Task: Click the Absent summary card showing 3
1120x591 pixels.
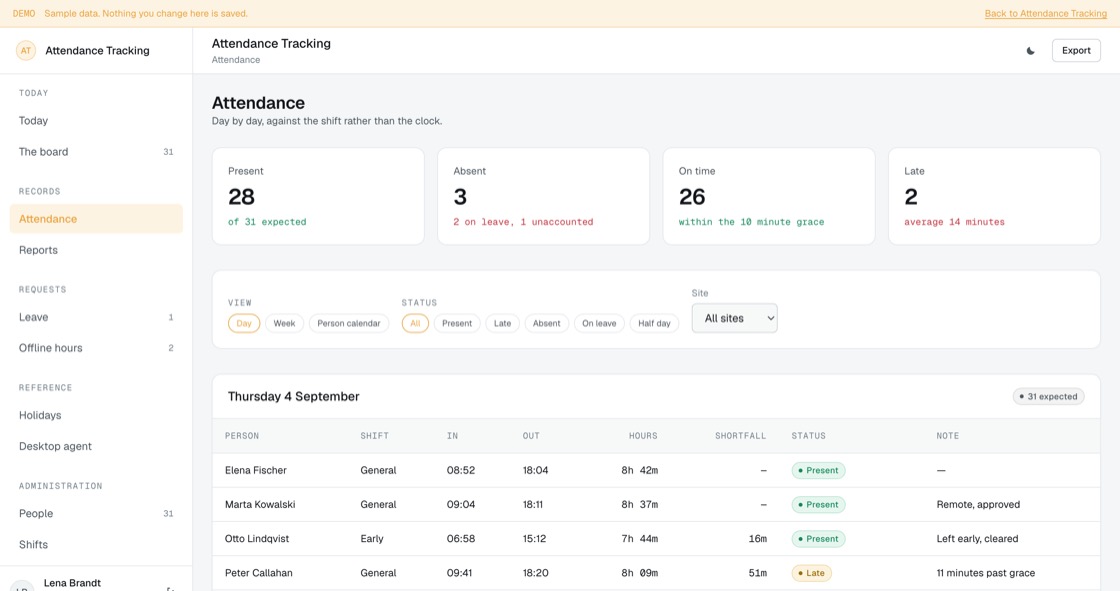Action: click(544, 197)
